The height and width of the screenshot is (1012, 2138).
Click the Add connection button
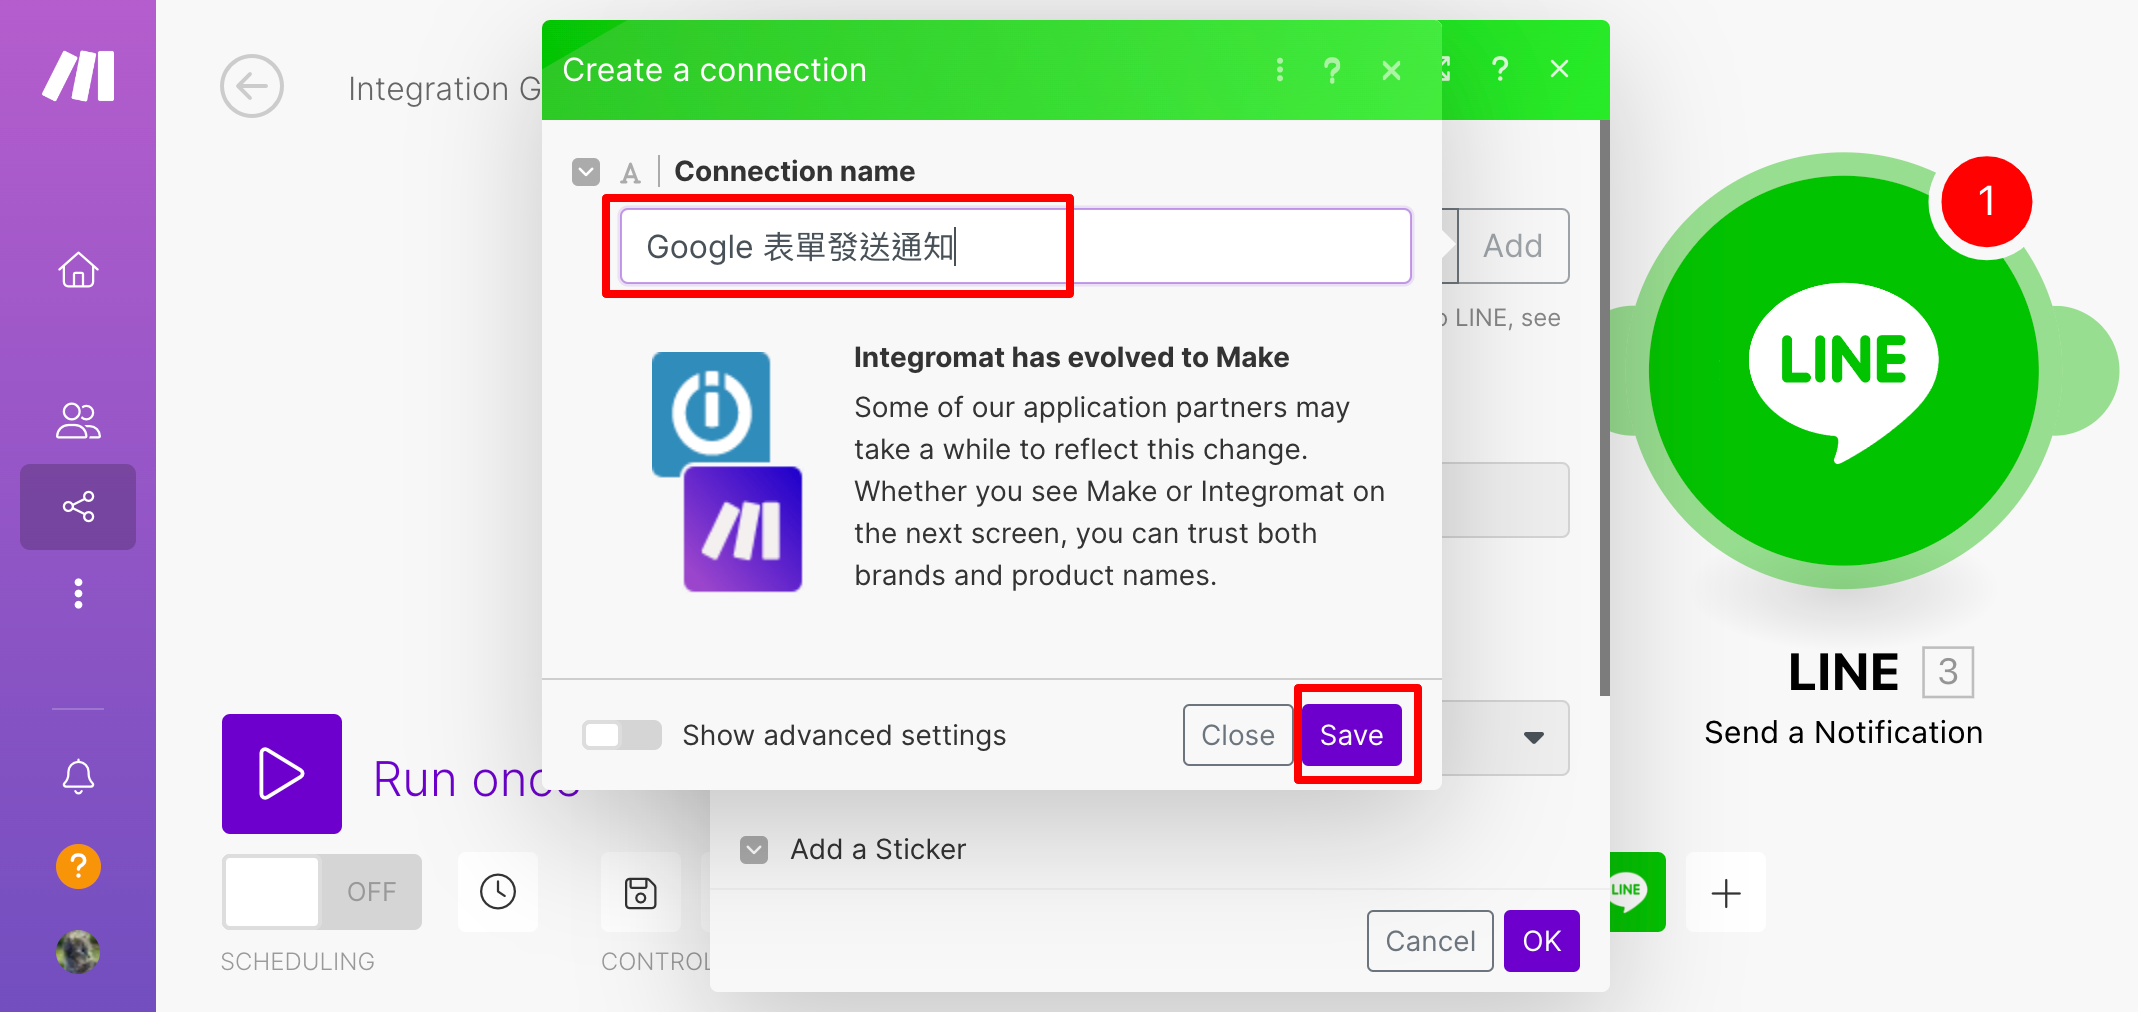[x=1513, y=246]
